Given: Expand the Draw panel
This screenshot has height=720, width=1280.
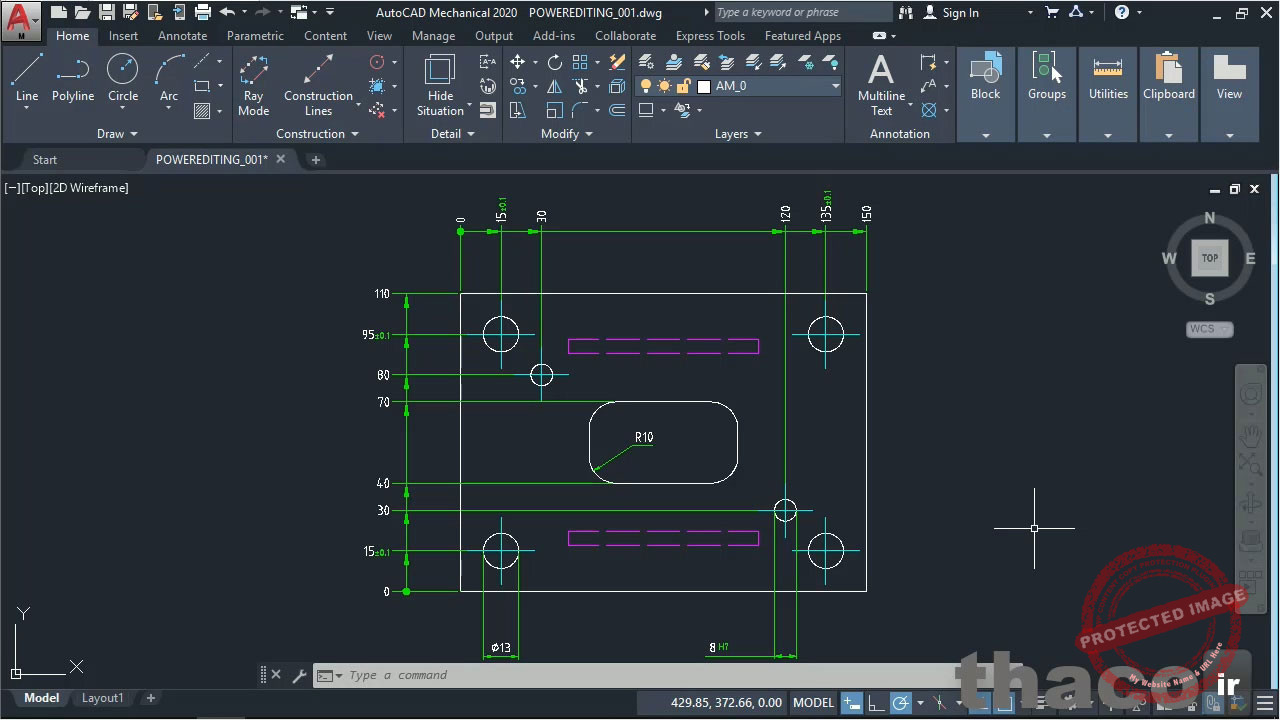Looking at the screenshot, I should tap(117, 134).
